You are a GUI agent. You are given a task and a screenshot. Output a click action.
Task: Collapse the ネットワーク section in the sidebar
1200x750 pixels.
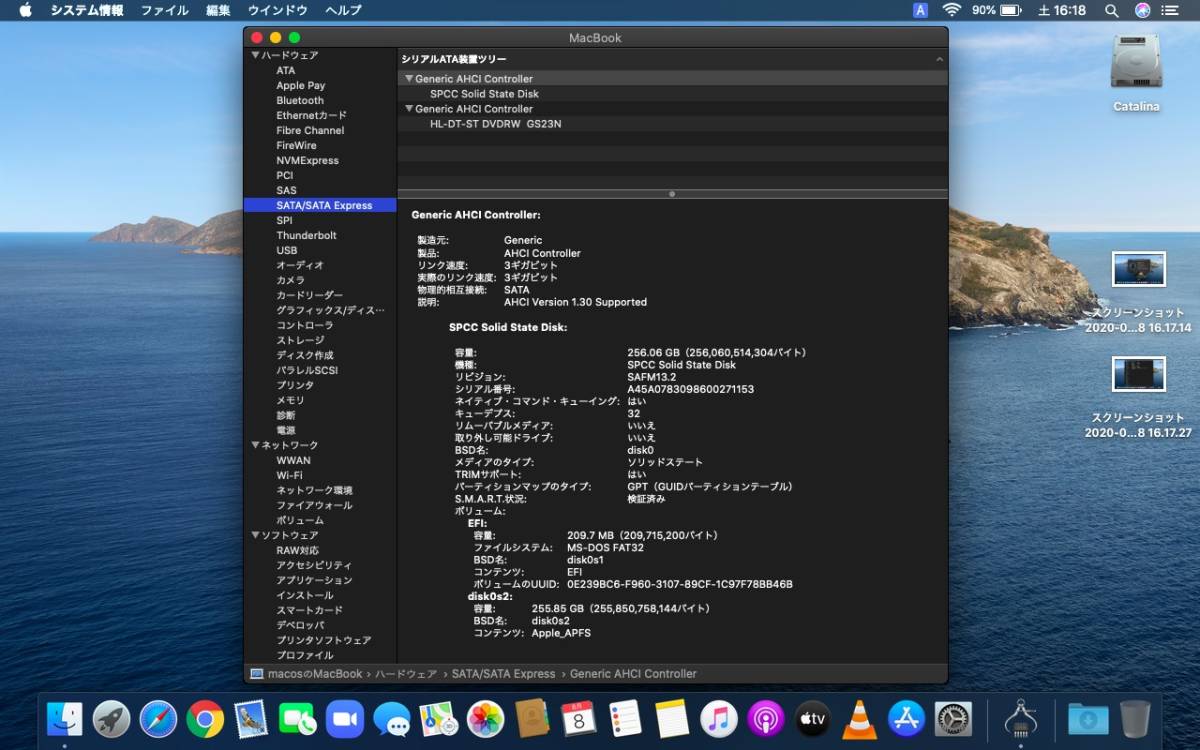click(x=255, y=445)
